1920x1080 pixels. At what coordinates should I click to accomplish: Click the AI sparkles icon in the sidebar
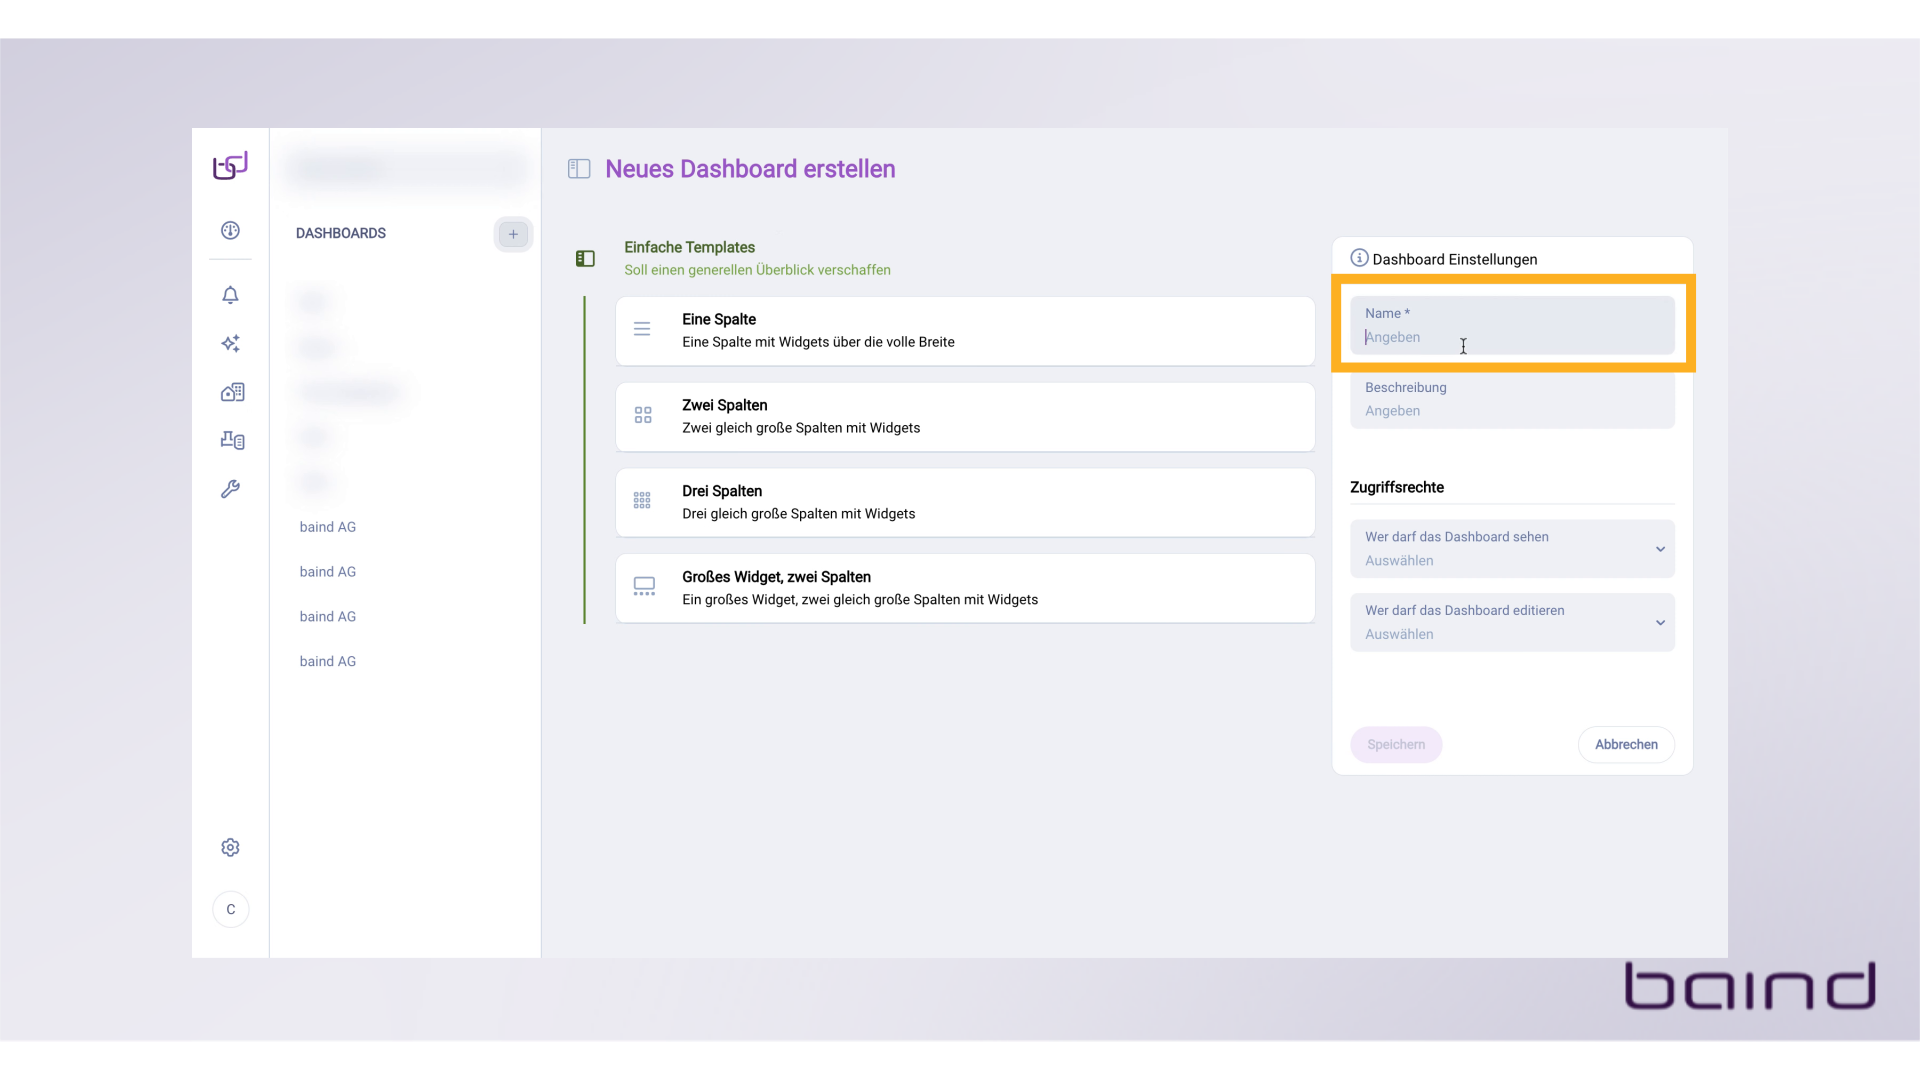point(230,344)
